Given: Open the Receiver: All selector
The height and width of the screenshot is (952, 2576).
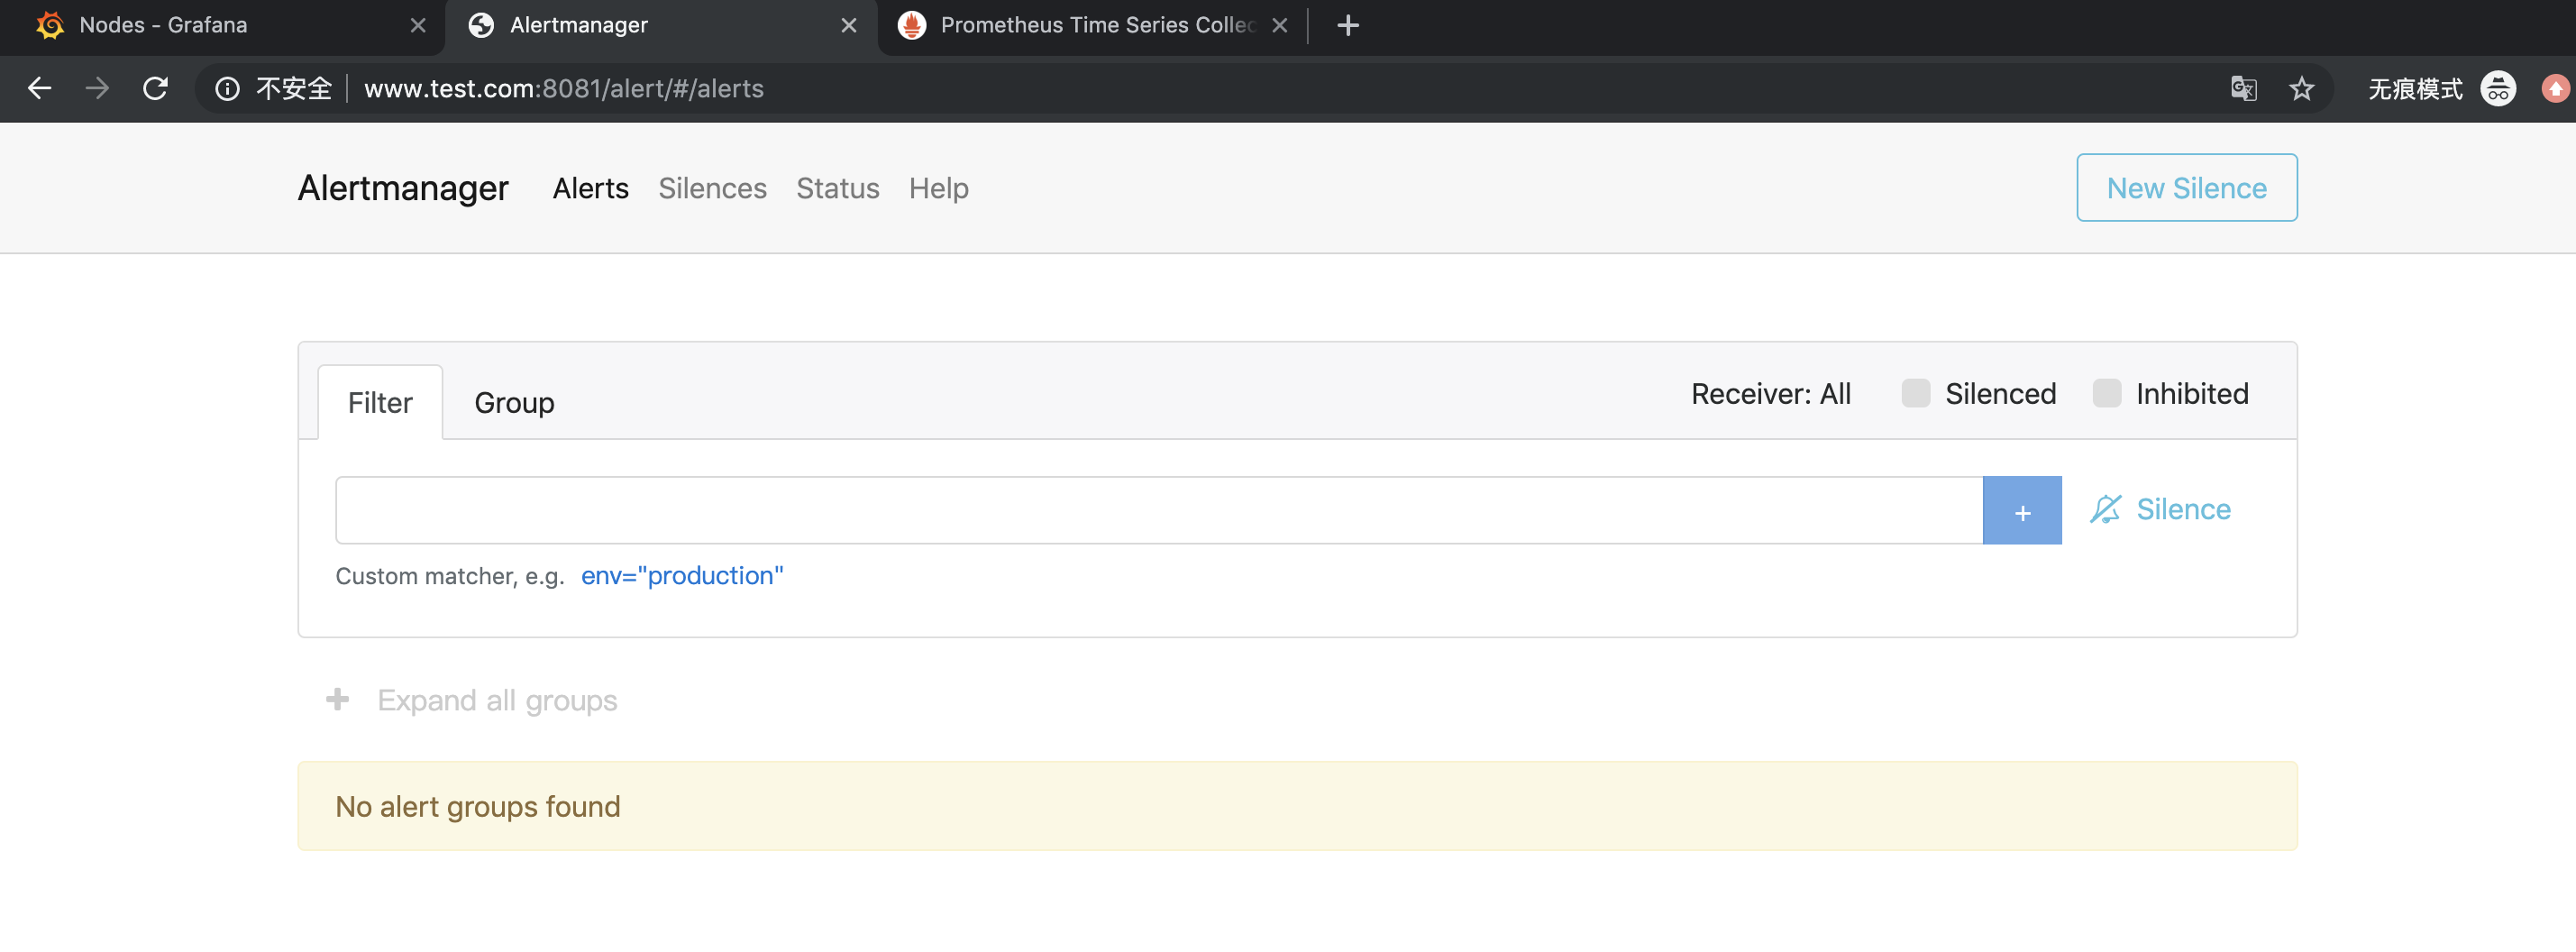Looking at the screenshot, I should [1770, 394].
